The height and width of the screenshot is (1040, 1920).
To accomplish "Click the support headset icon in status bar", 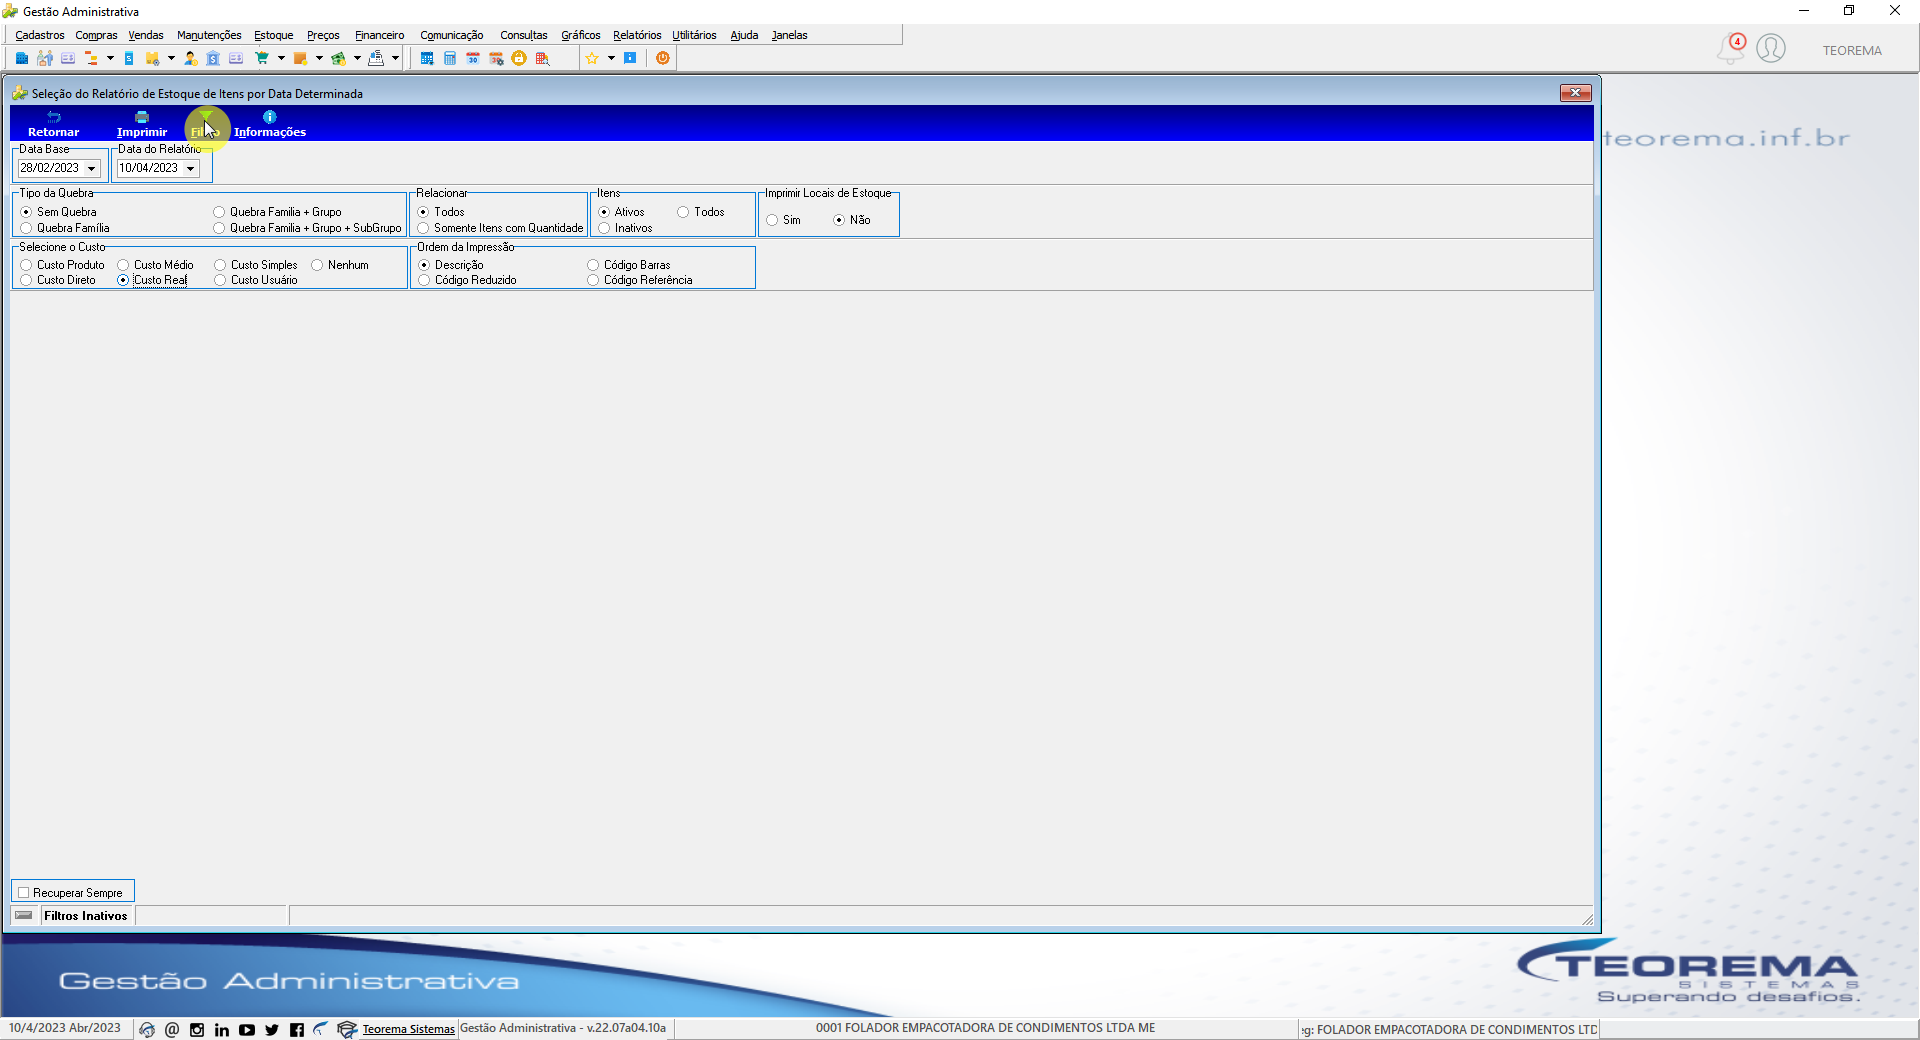I will point(147,1029).
